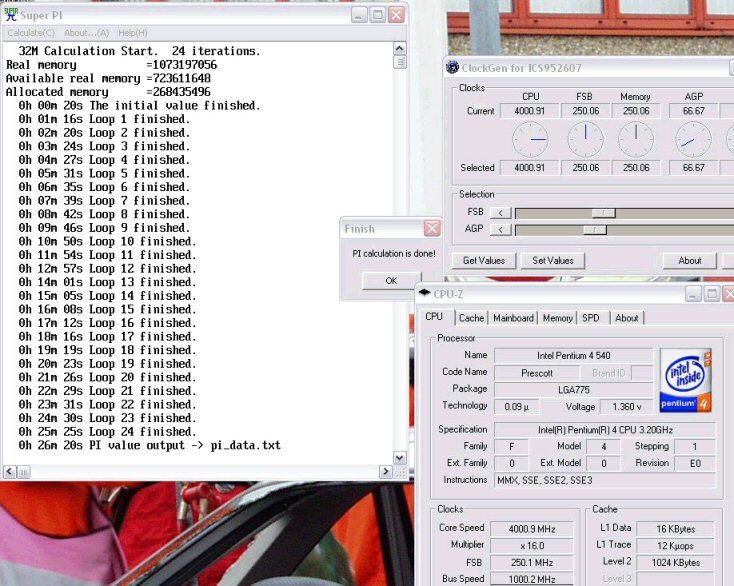Image resolution: width=734 pixels, height=586 pixels.
Task: Click Get Values in ClockGen
Action: point(484,261)
